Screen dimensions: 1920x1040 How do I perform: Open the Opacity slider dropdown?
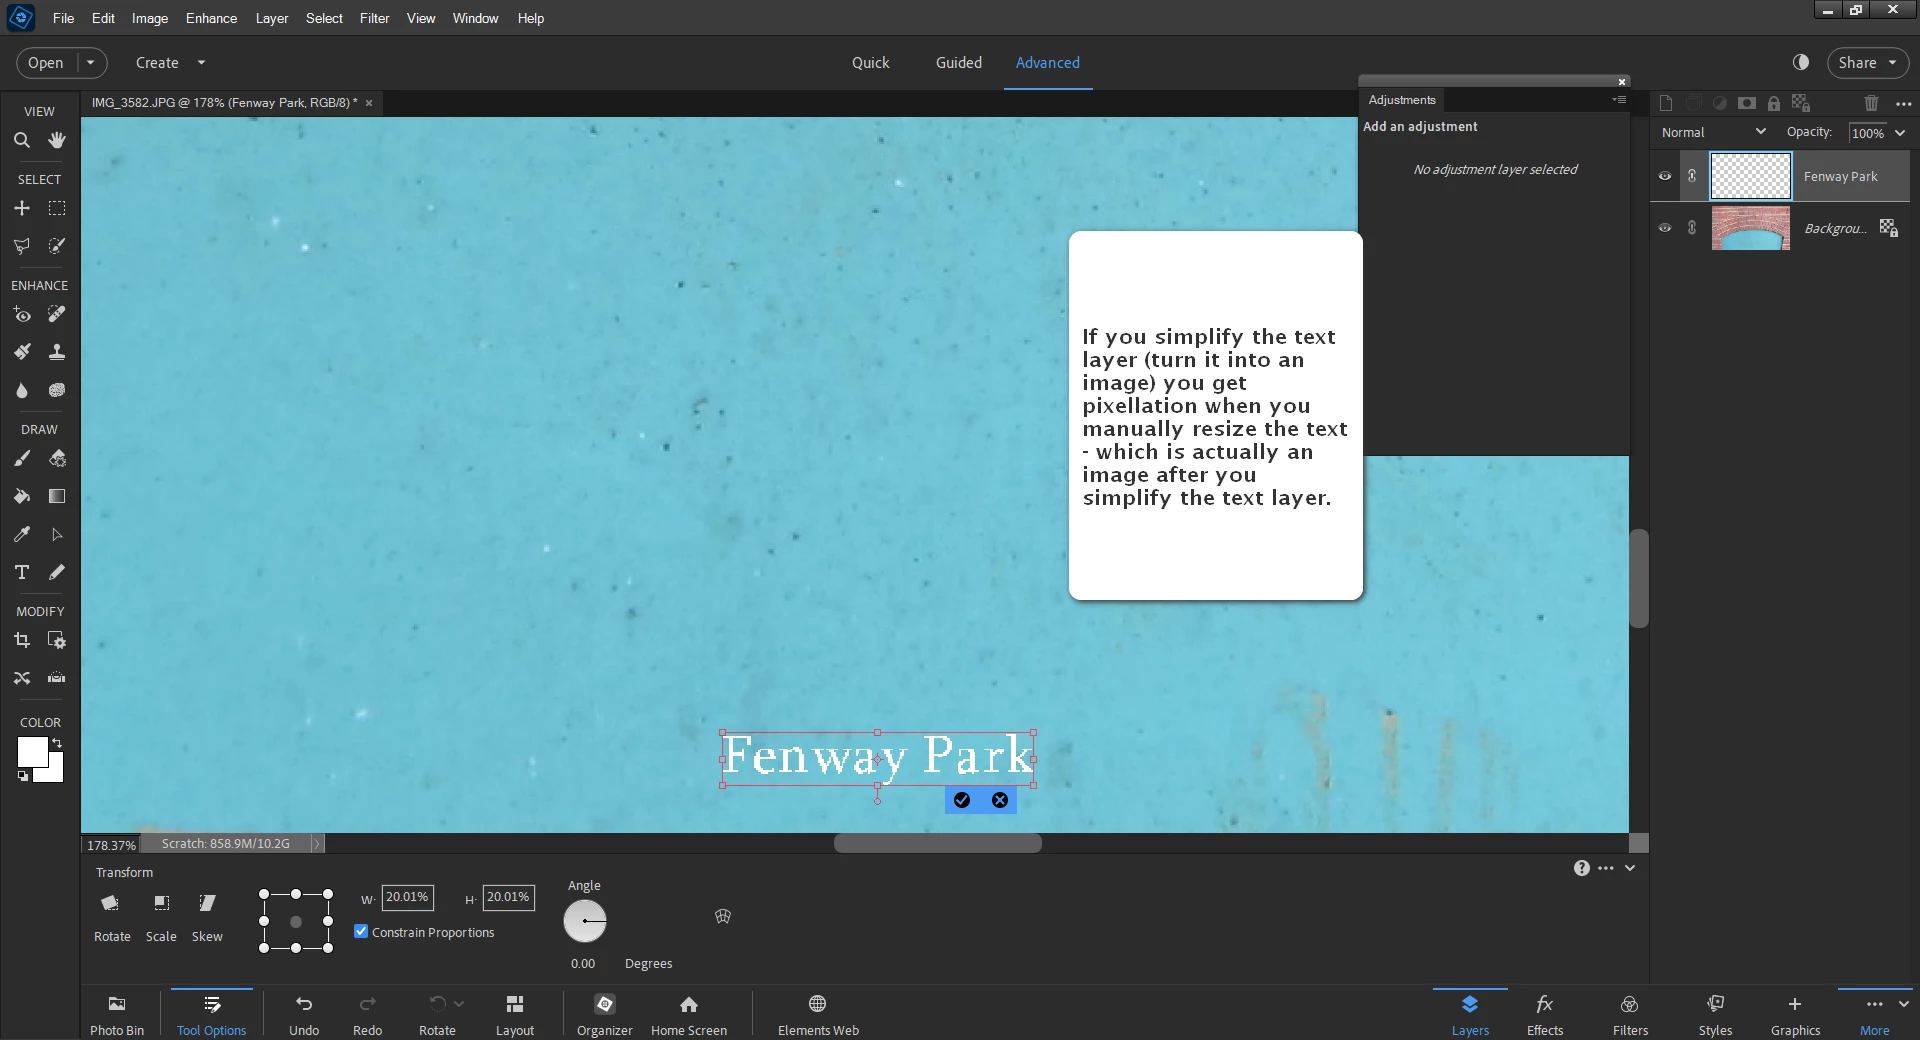coord(1900,133)
